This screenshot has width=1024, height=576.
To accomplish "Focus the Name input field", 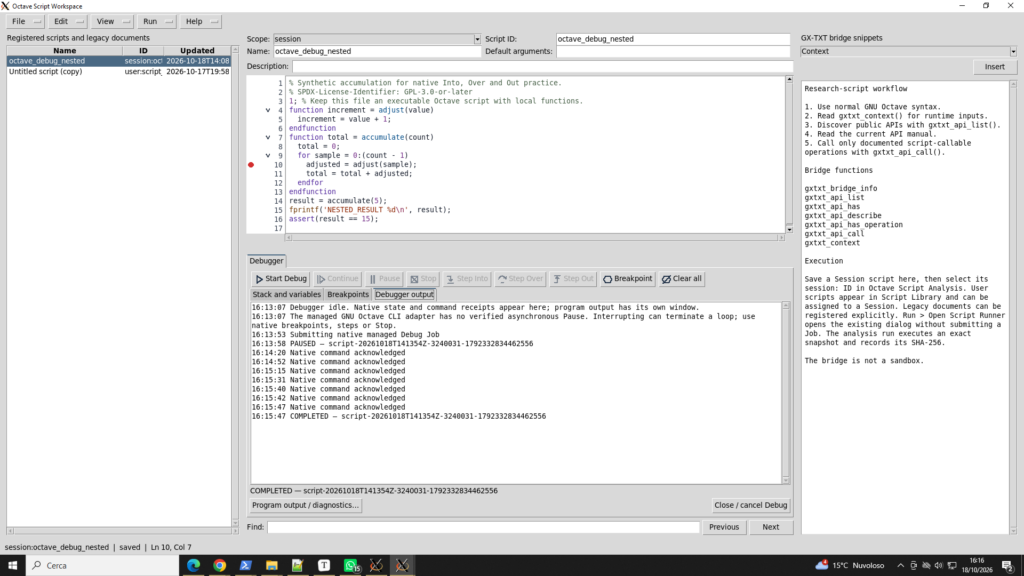I will 377,51.
